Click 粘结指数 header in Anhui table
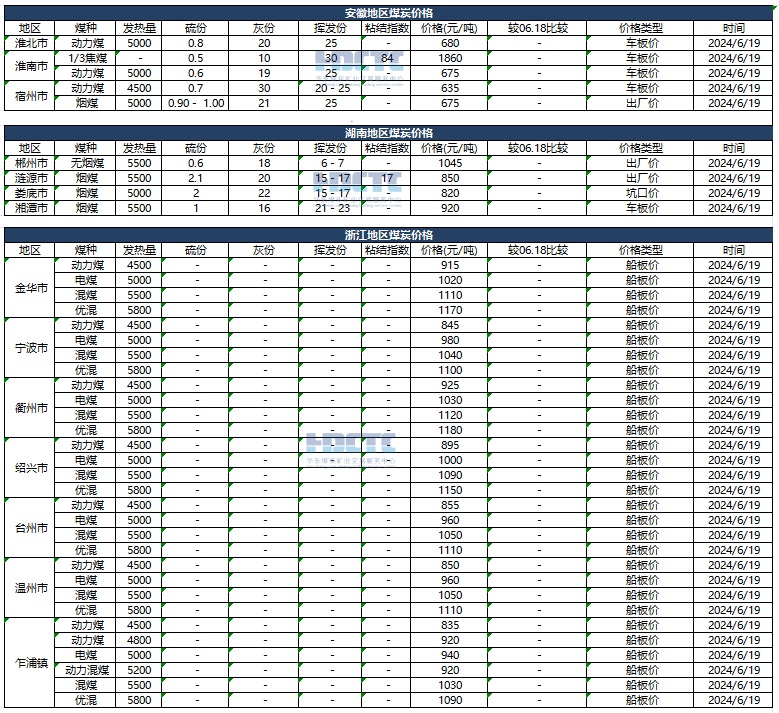Screen dimensions: 779x713 pos(387,28)
